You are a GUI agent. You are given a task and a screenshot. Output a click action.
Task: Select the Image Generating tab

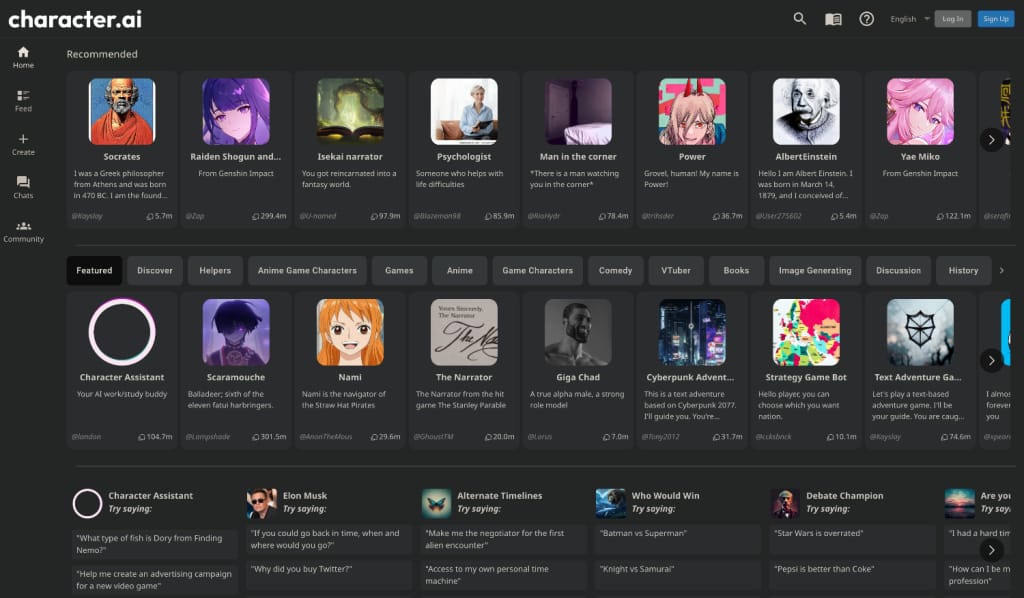(x=815, y=270)
